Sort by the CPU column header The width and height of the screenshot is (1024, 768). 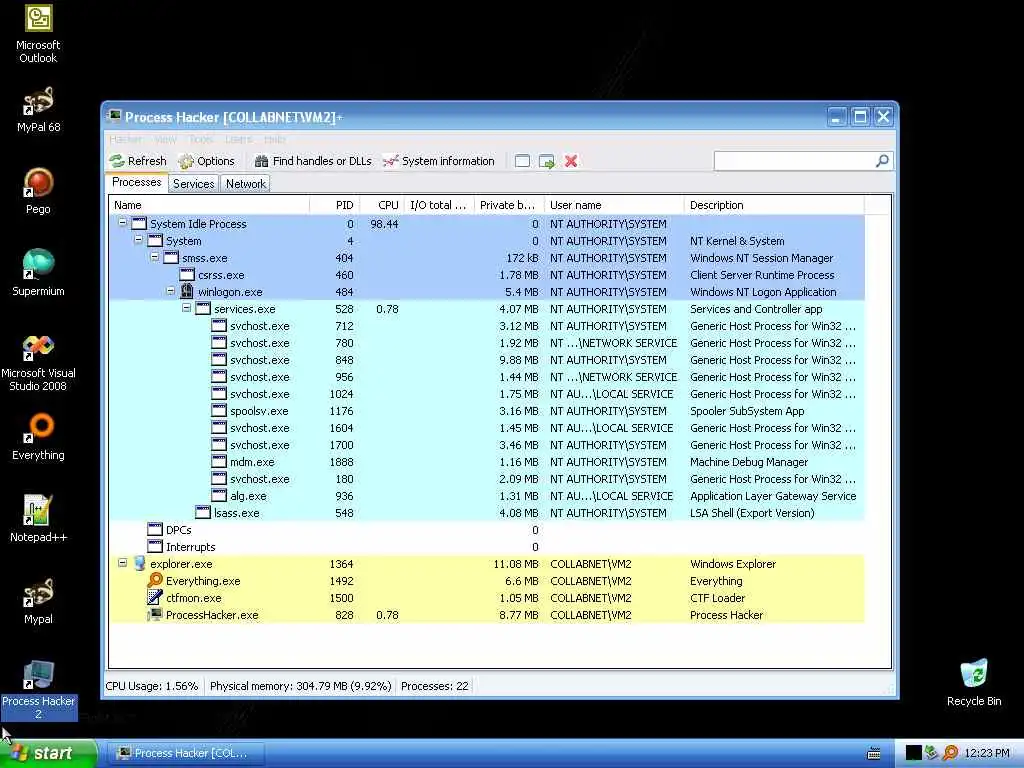click(381, 205)
